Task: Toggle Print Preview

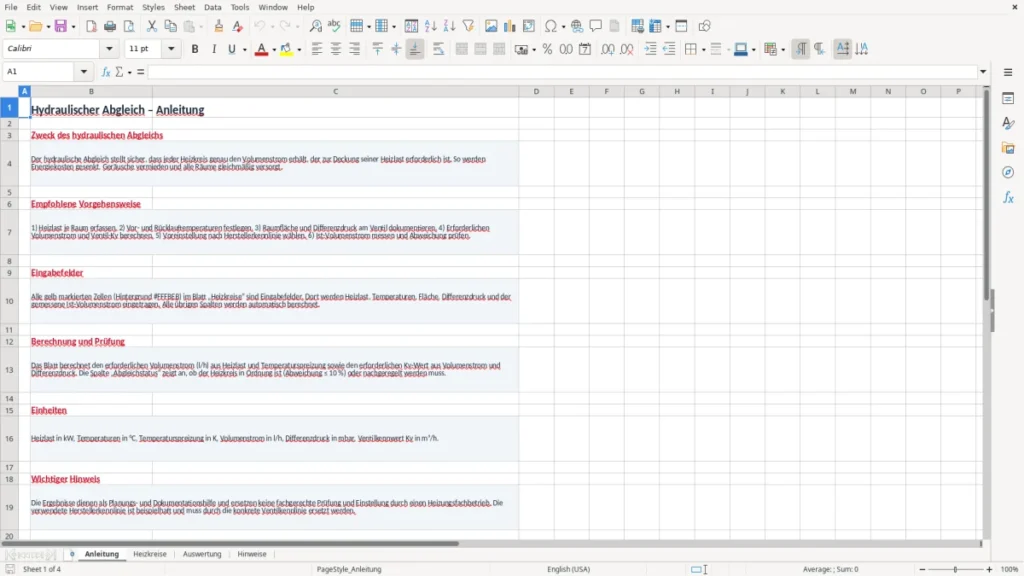Action: 129,26
